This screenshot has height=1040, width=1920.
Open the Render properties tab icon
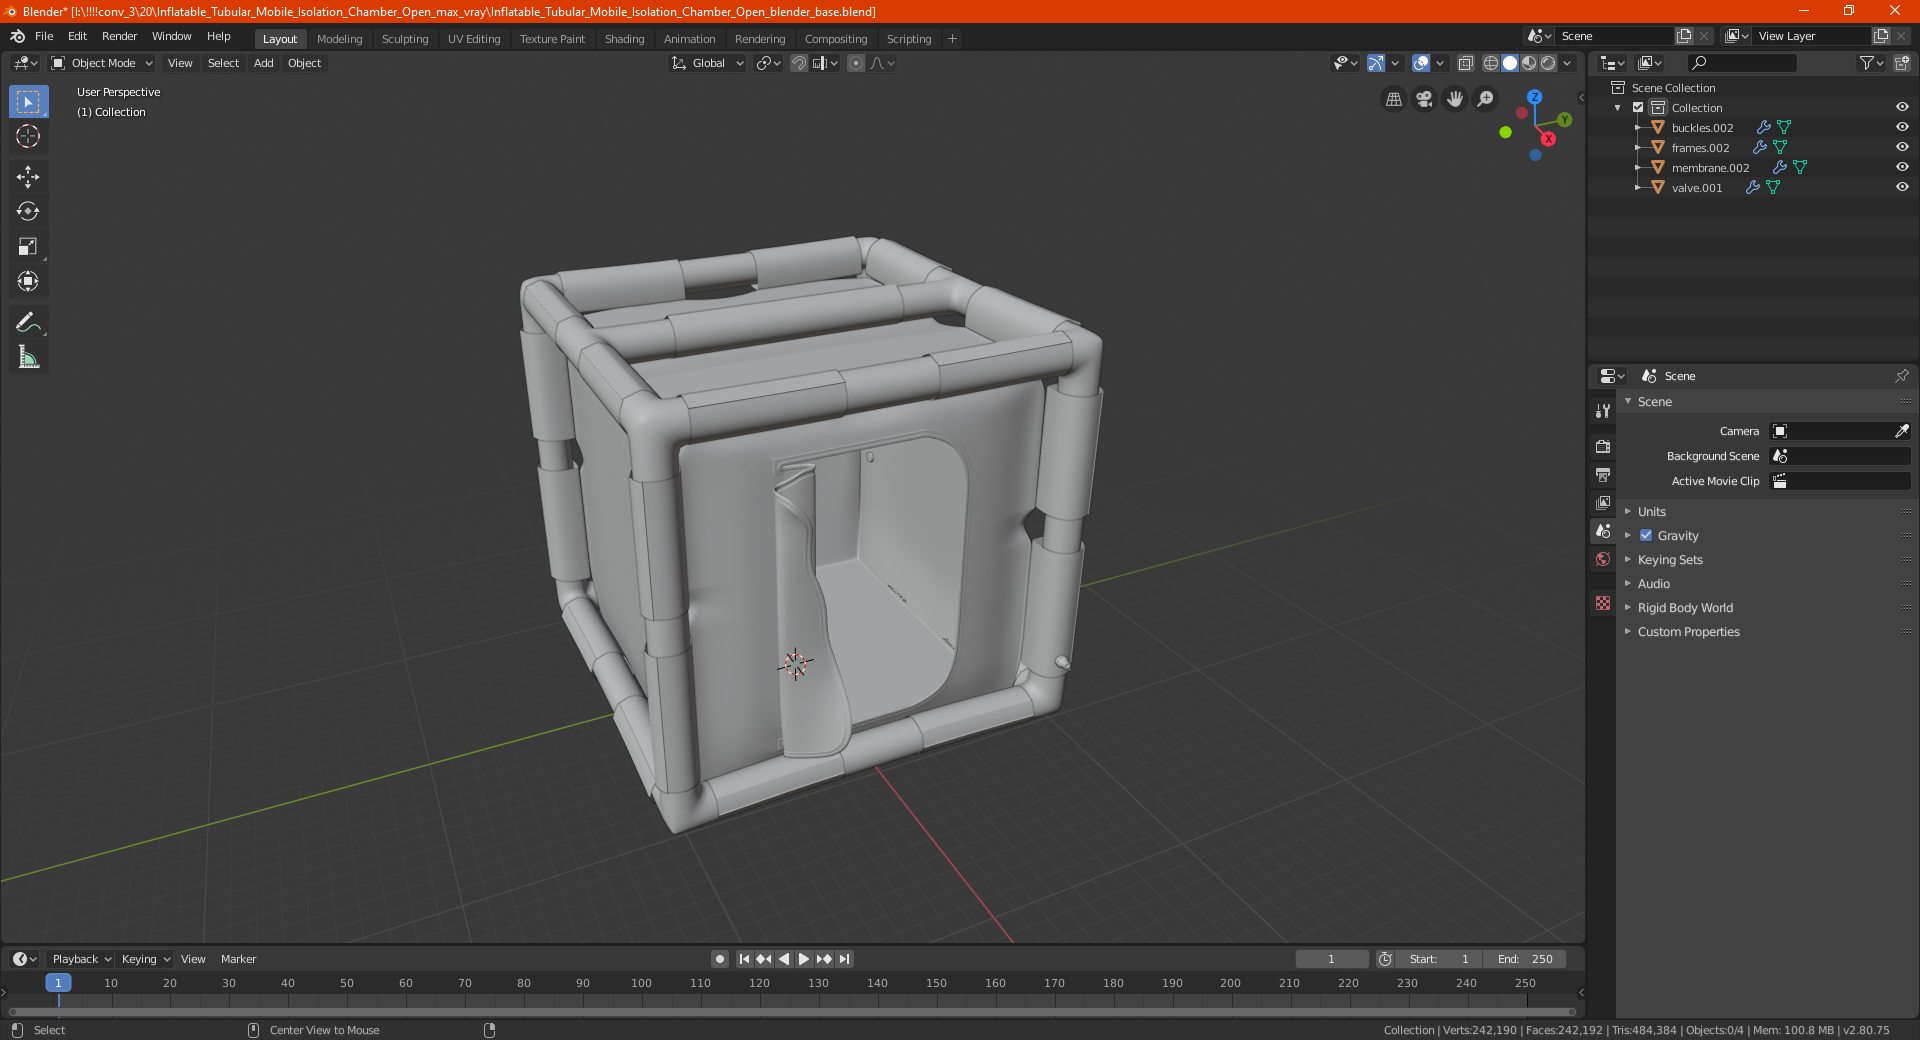pyautogui.click(x=1603, y=446)
